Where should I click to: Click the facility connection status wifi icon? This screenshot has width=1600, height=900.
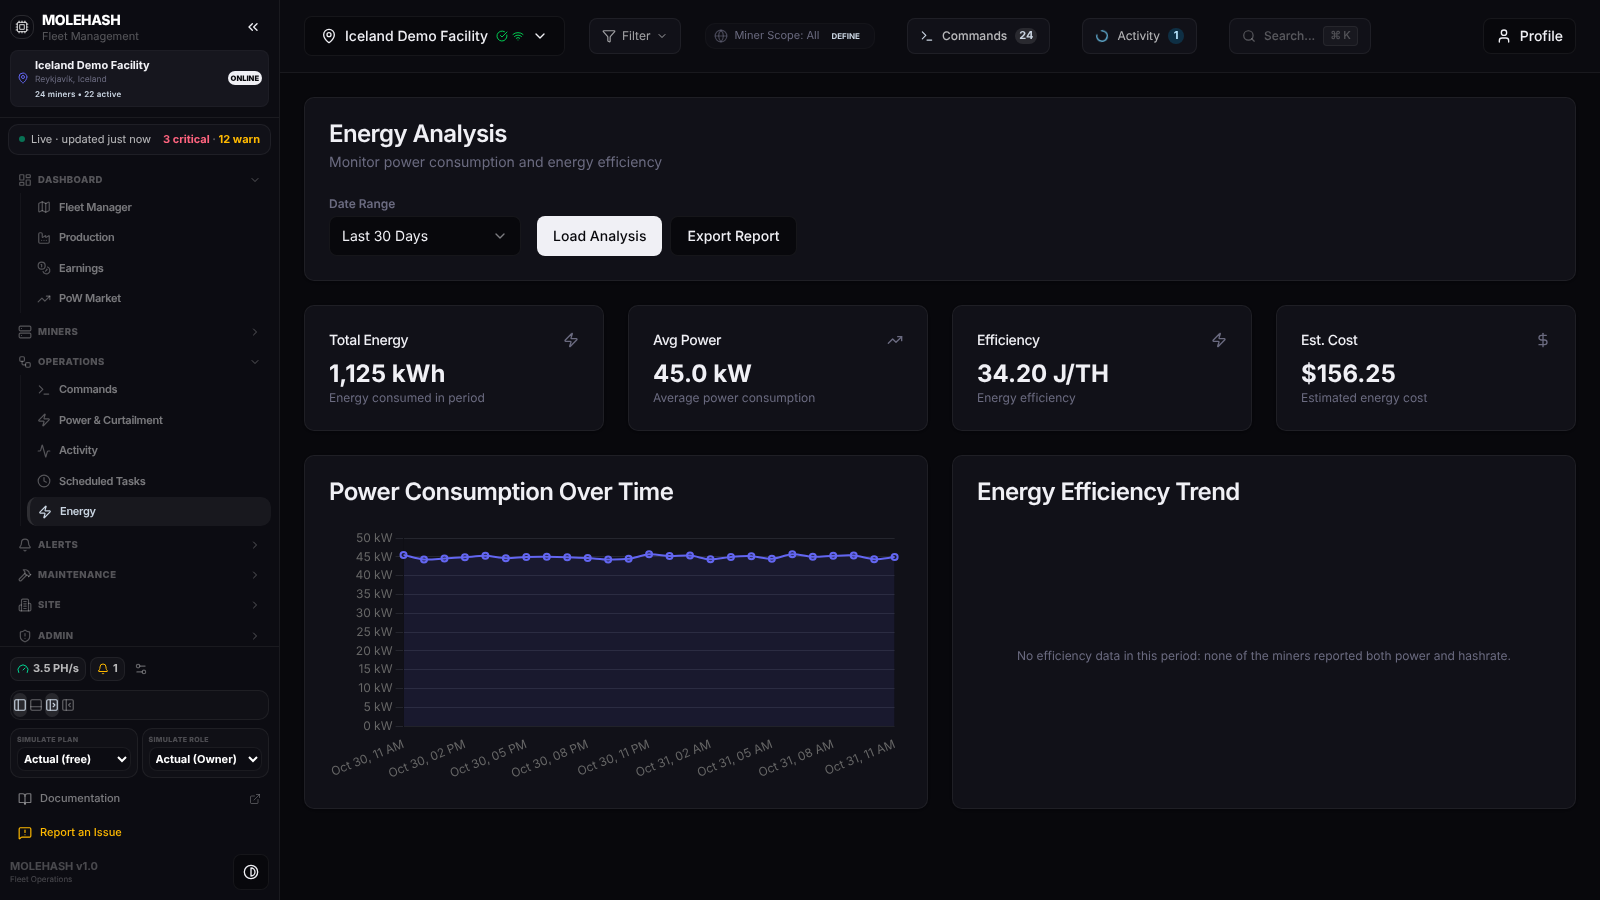tap(518, 36)
